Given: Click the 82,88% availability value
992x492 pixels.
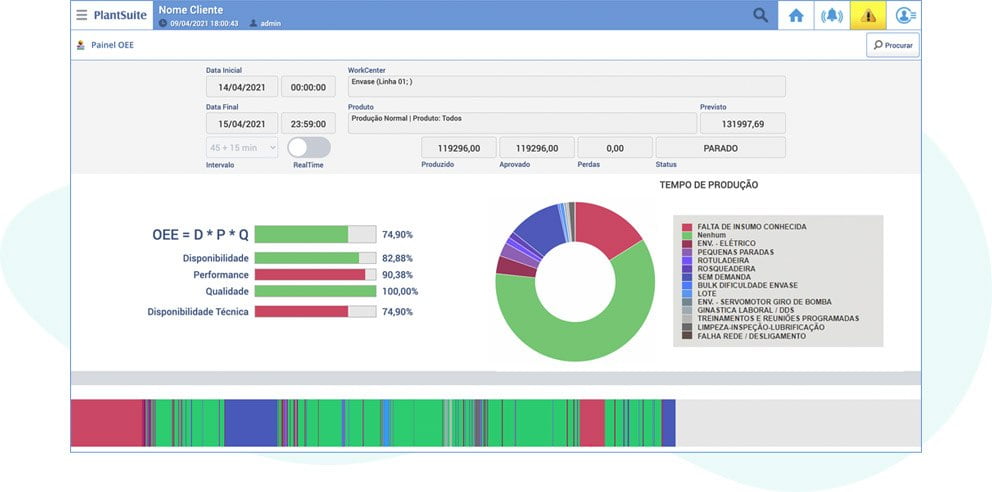Looking at the screenshot, I should point(397,258).
